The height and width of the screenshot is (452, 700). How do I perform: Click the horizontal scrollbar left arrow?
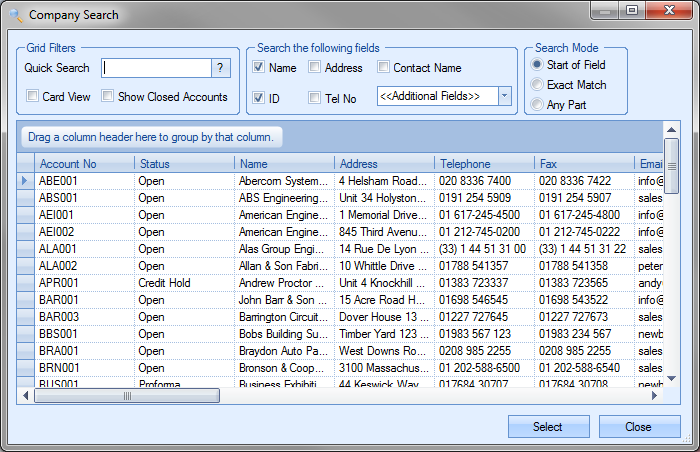click(26, 396)
